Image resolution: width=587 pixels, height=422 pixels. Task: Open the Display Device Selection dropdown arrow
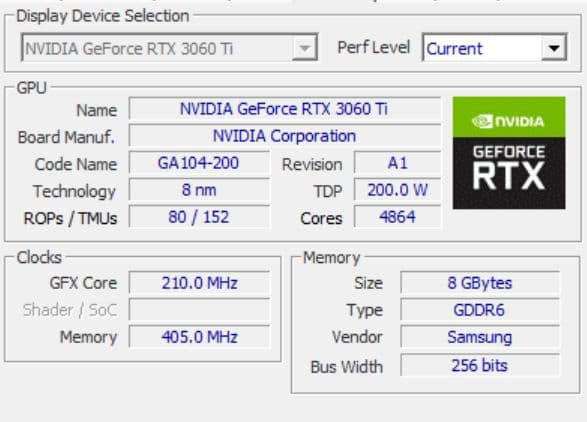click(305, 48)
